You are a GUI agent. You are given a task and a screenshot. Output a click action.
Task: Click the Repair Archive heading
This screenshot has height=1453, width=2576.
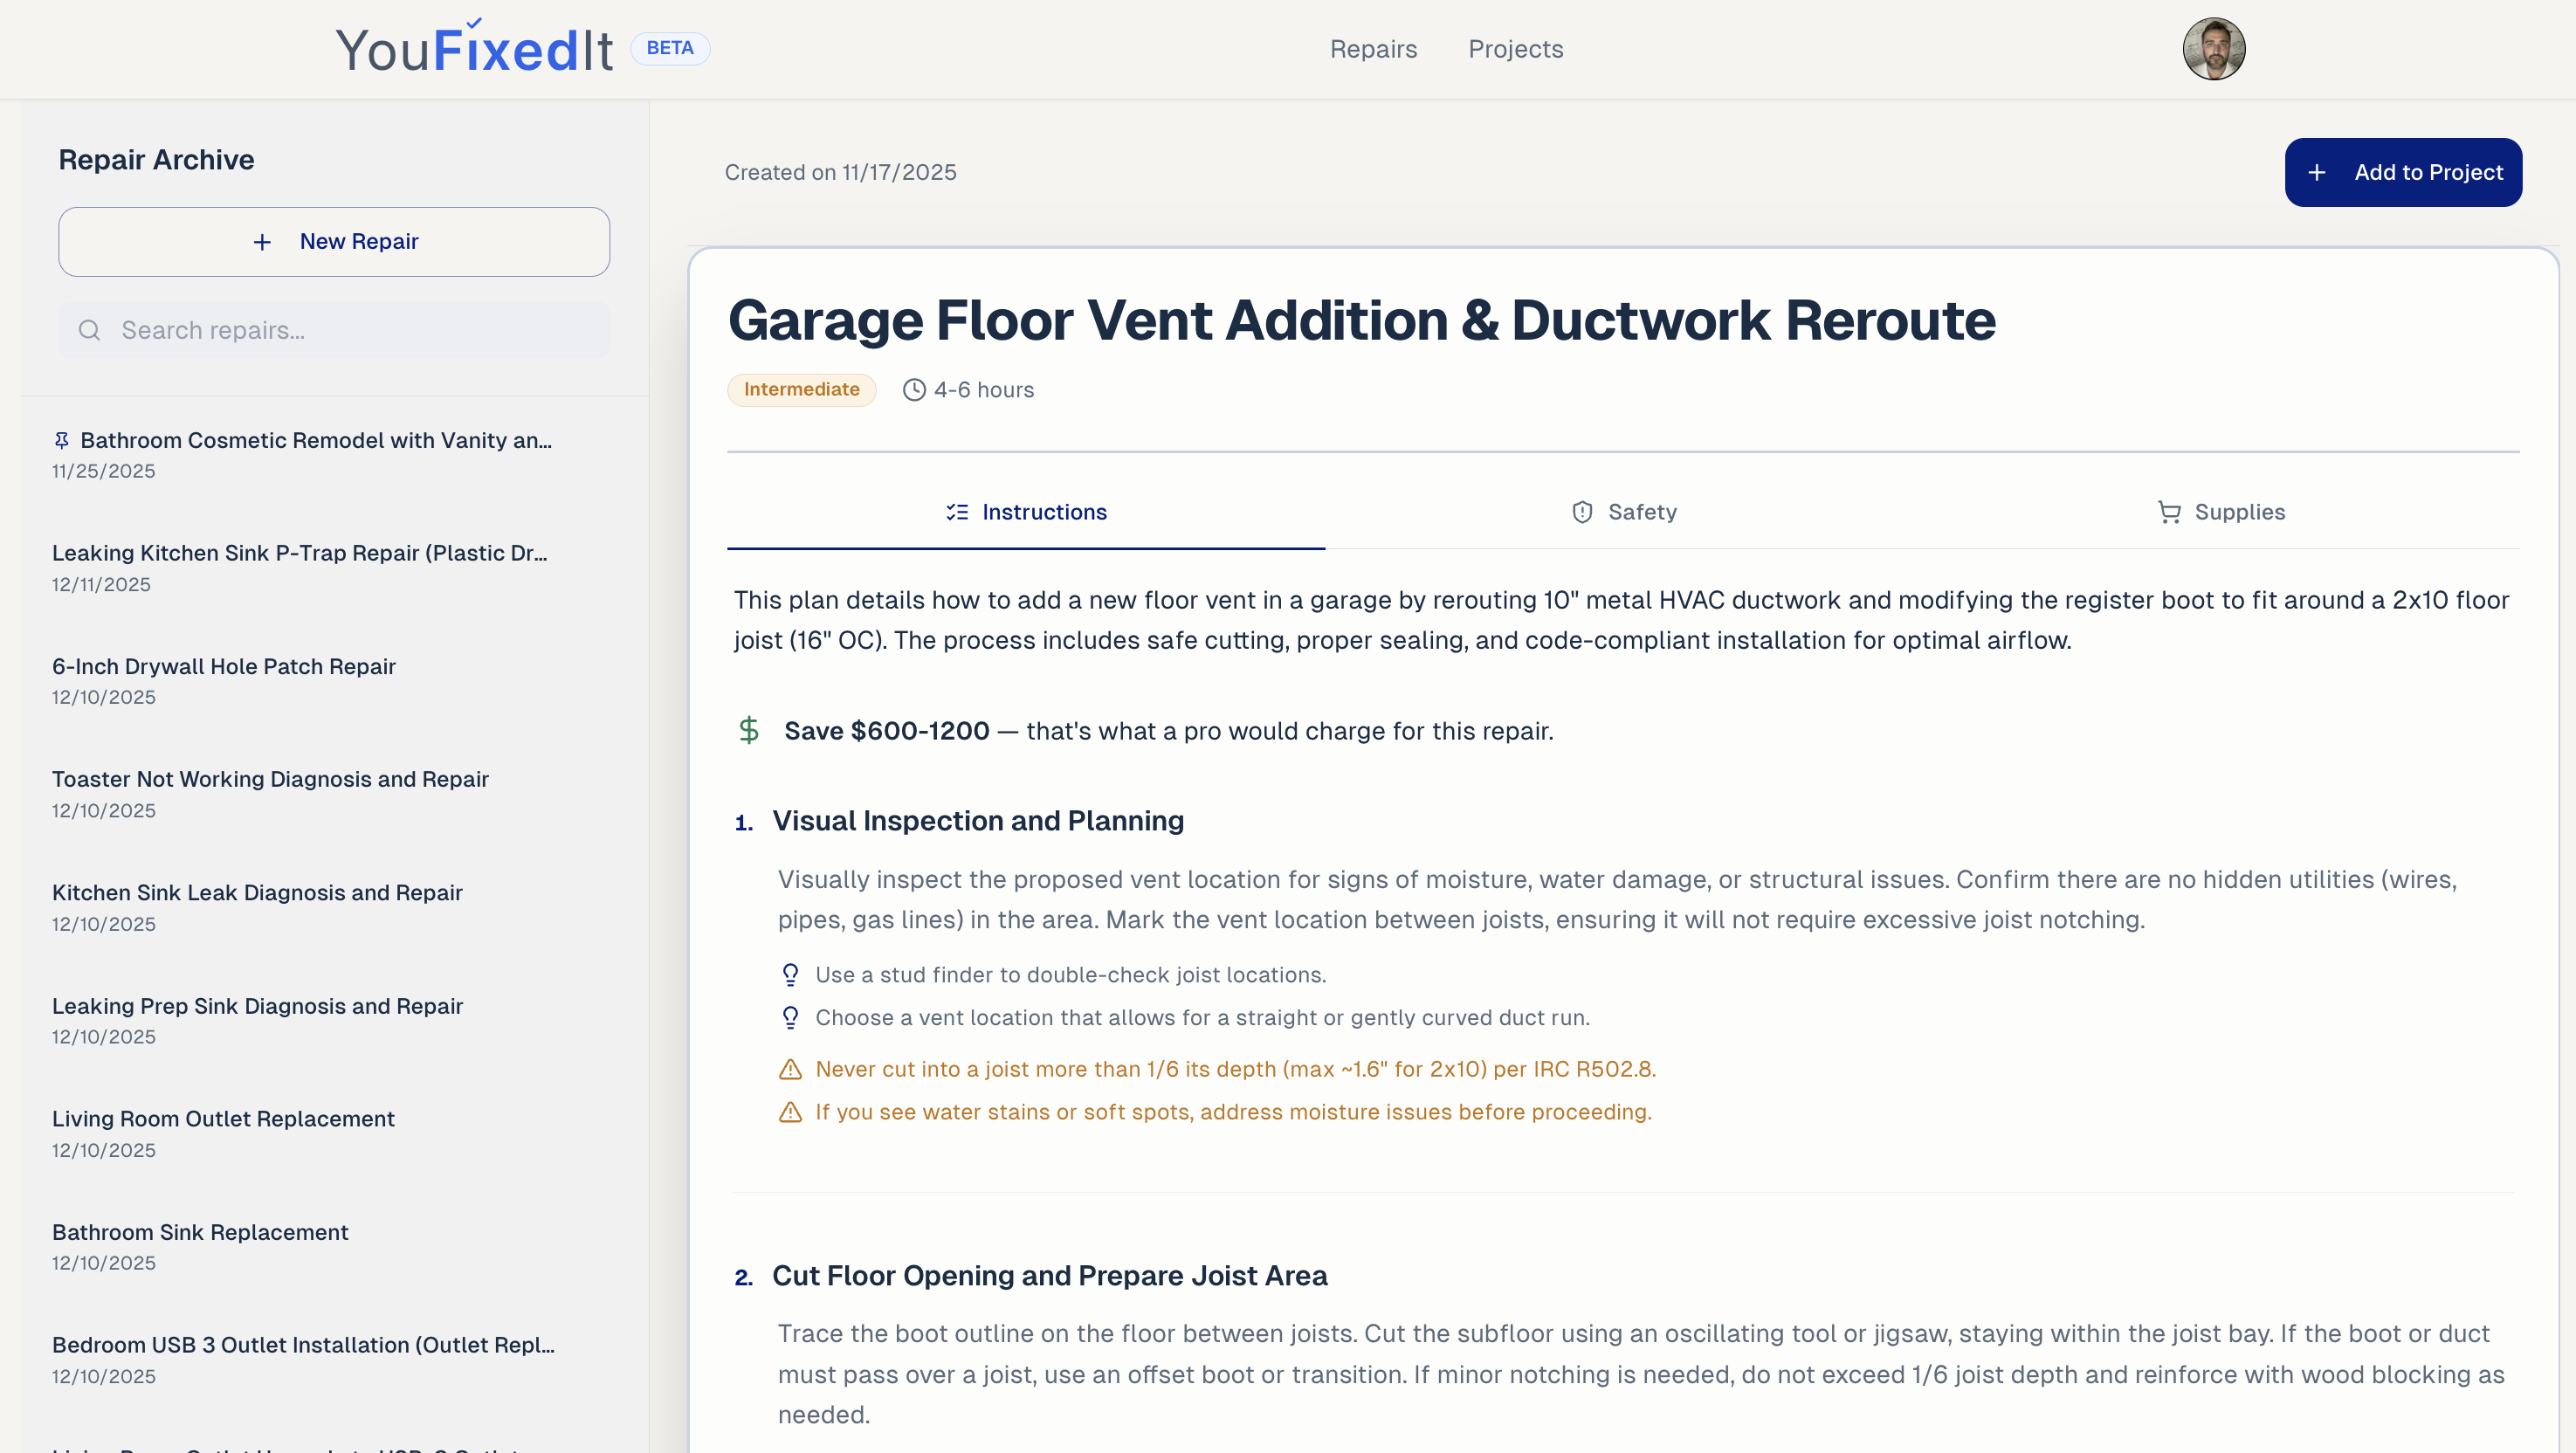156,160
